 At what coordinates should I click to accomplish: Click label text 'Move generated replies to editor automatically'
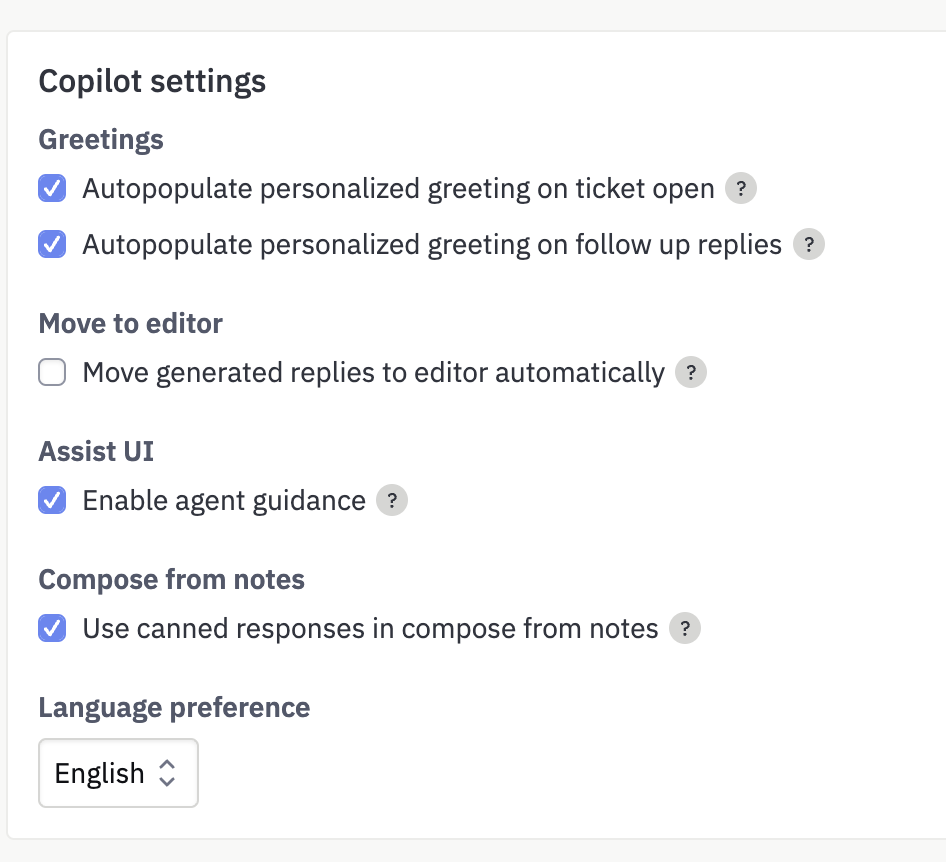(373, 373)
